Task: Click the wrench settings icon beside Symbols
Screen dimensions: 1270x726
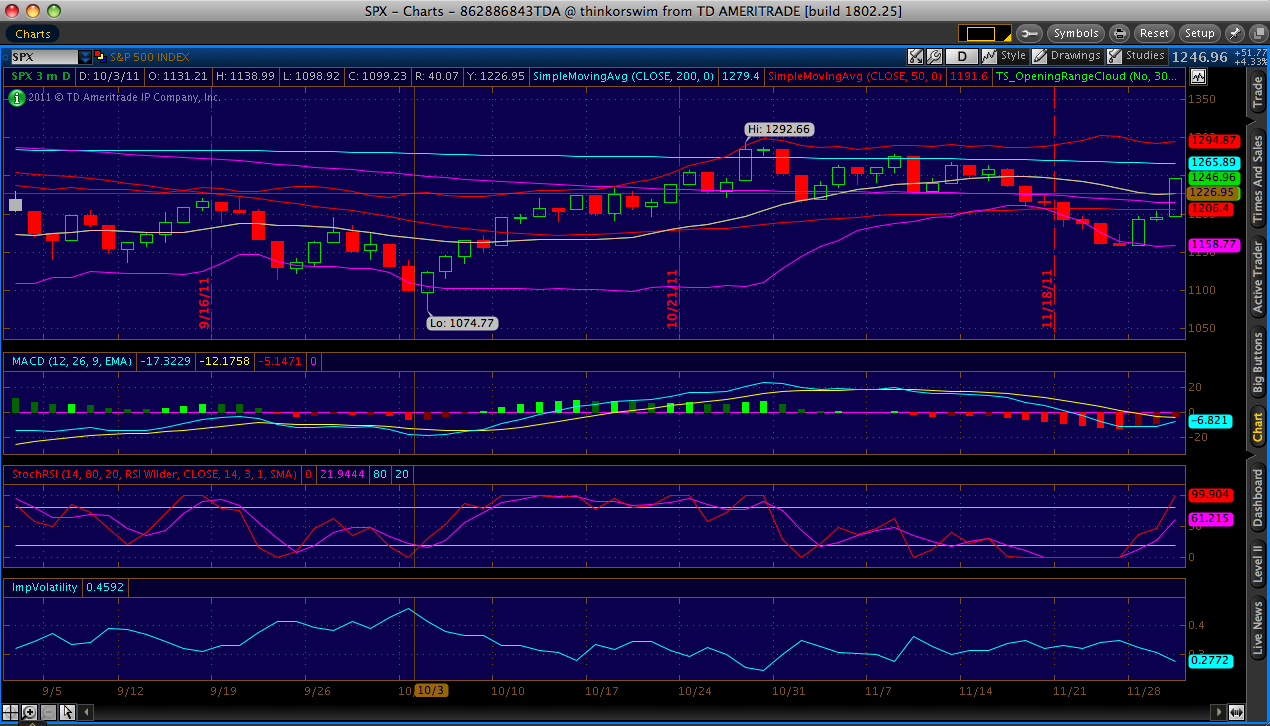Action: click(x=1030, y=33)
